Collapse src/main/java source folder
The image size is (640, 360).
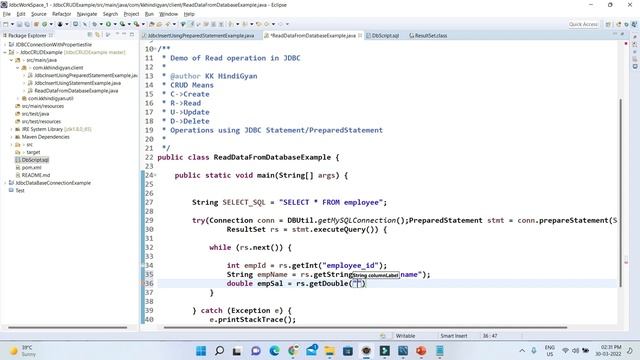coord(11,60)
